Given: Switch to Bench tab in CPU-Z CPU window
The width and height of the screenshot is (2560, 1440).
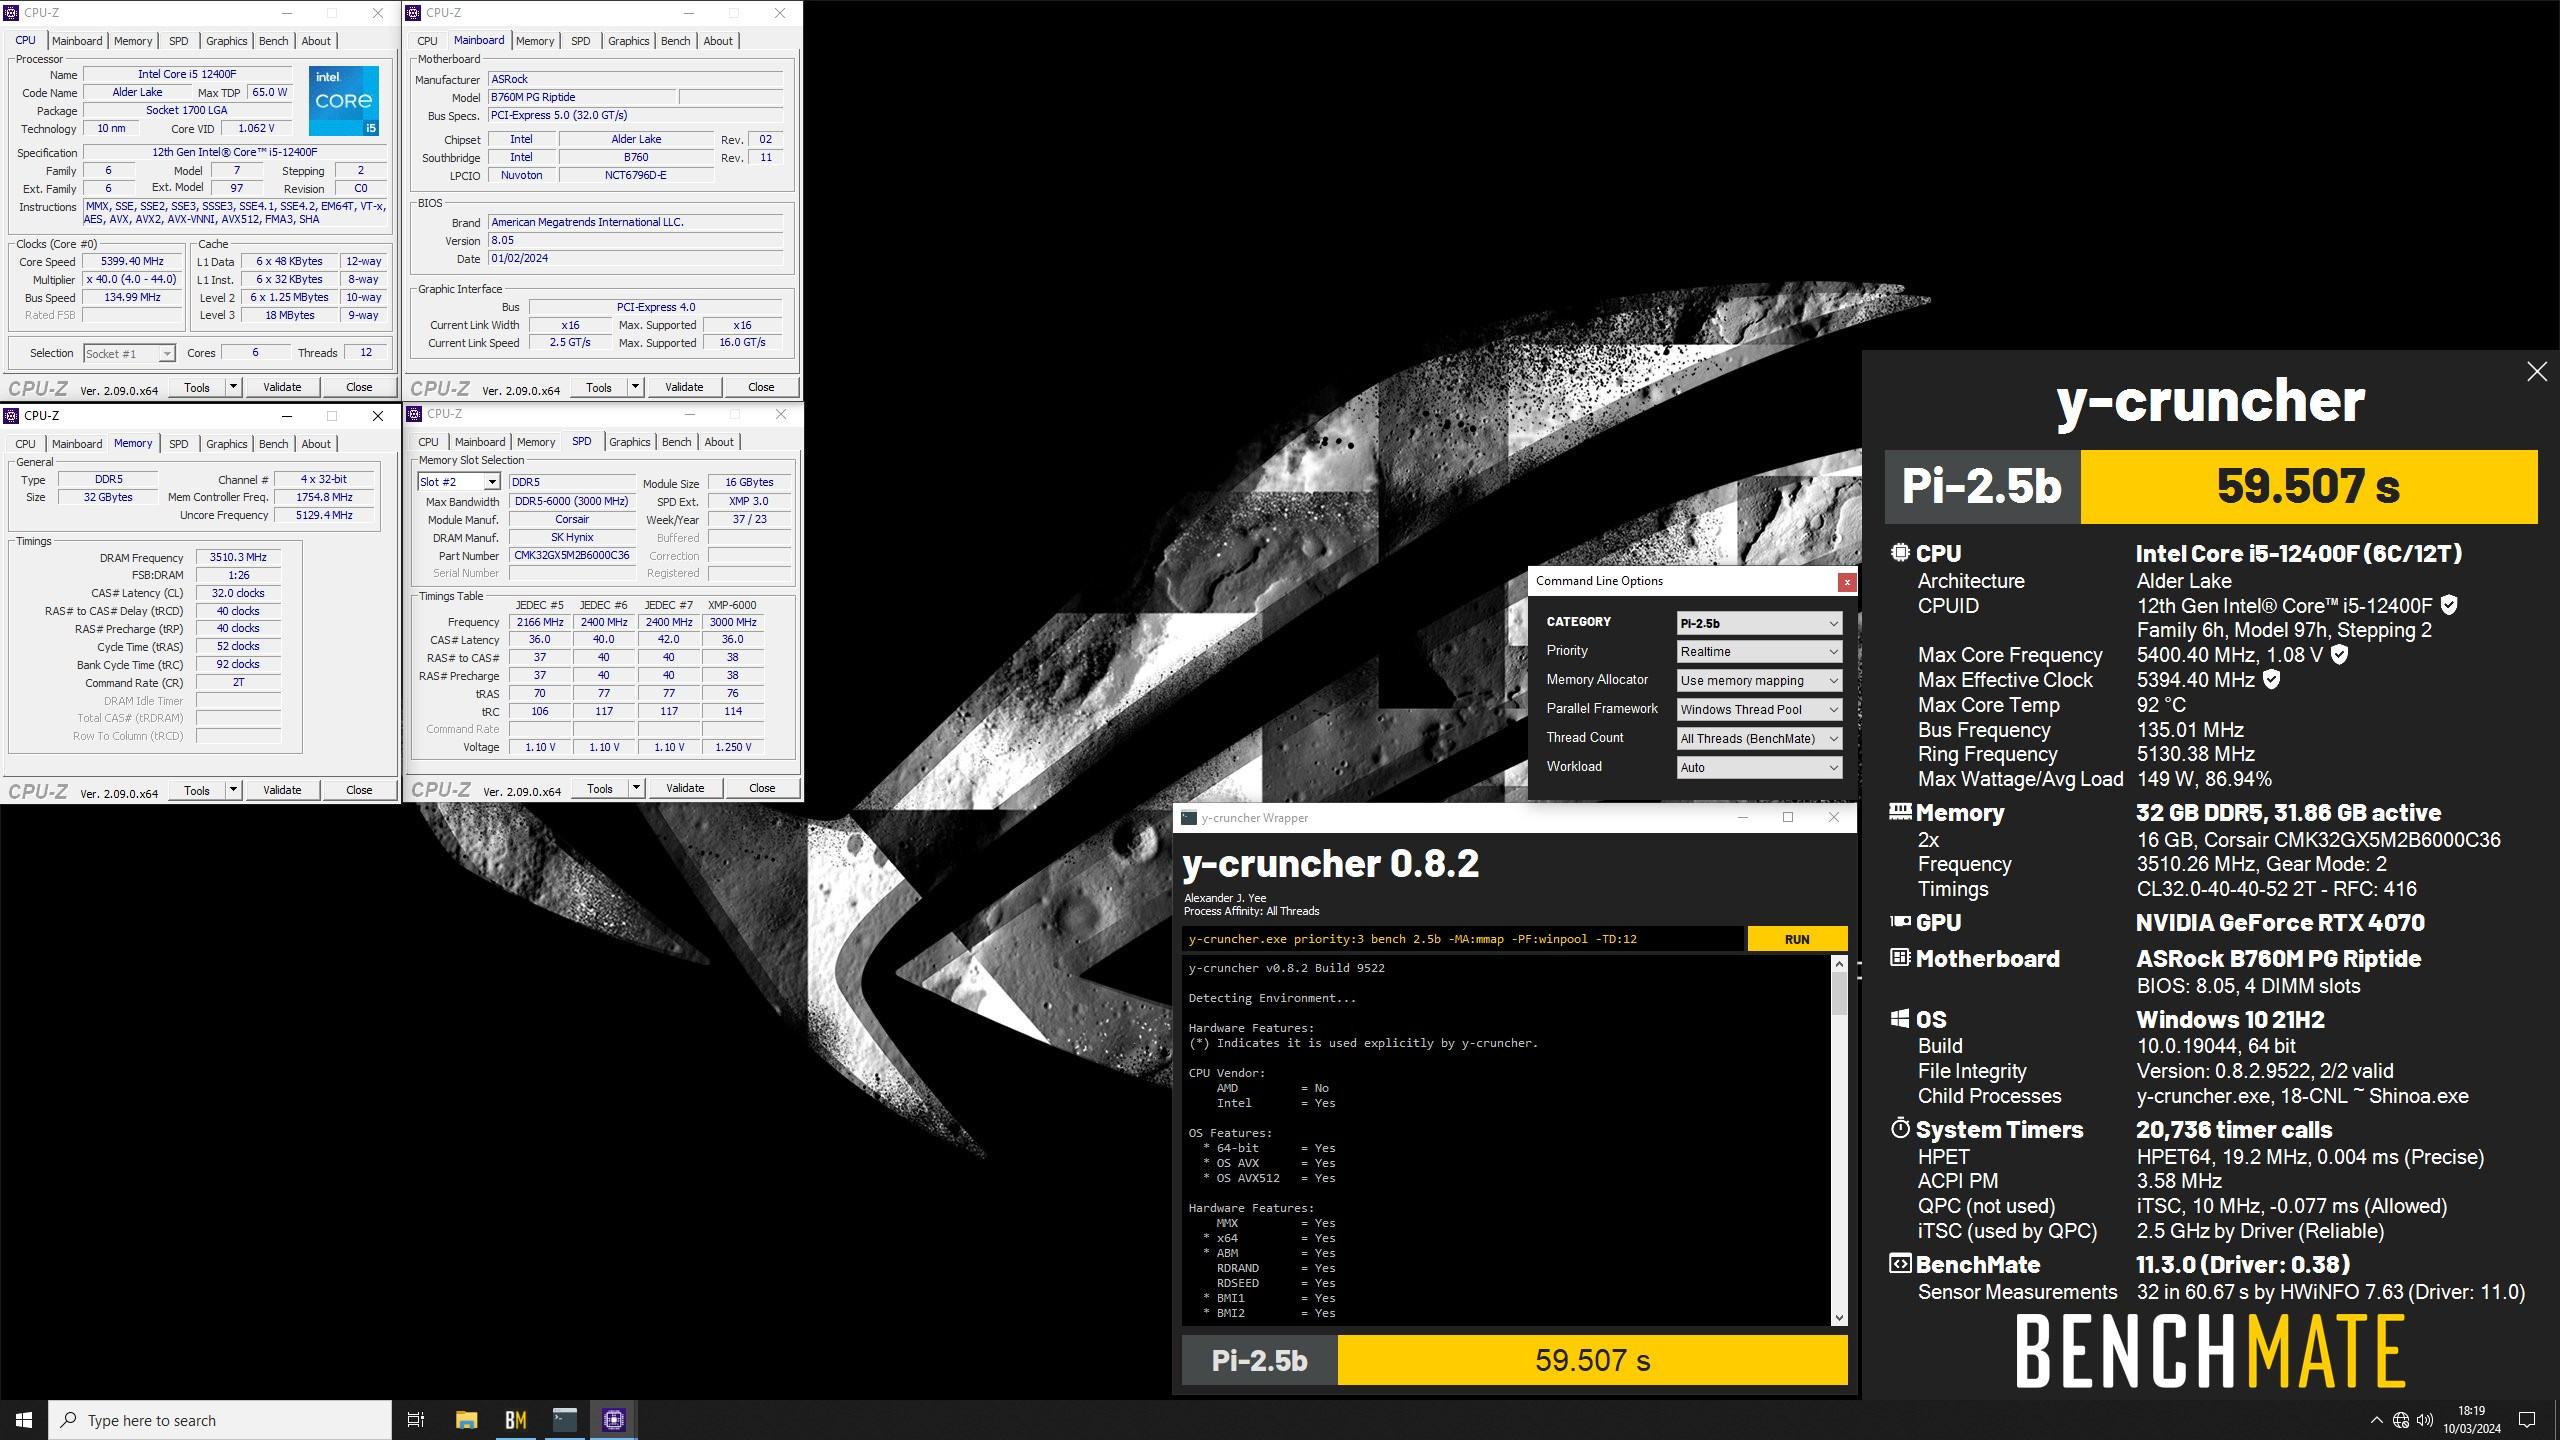Looking at the screenshot, I should (273, 41).
